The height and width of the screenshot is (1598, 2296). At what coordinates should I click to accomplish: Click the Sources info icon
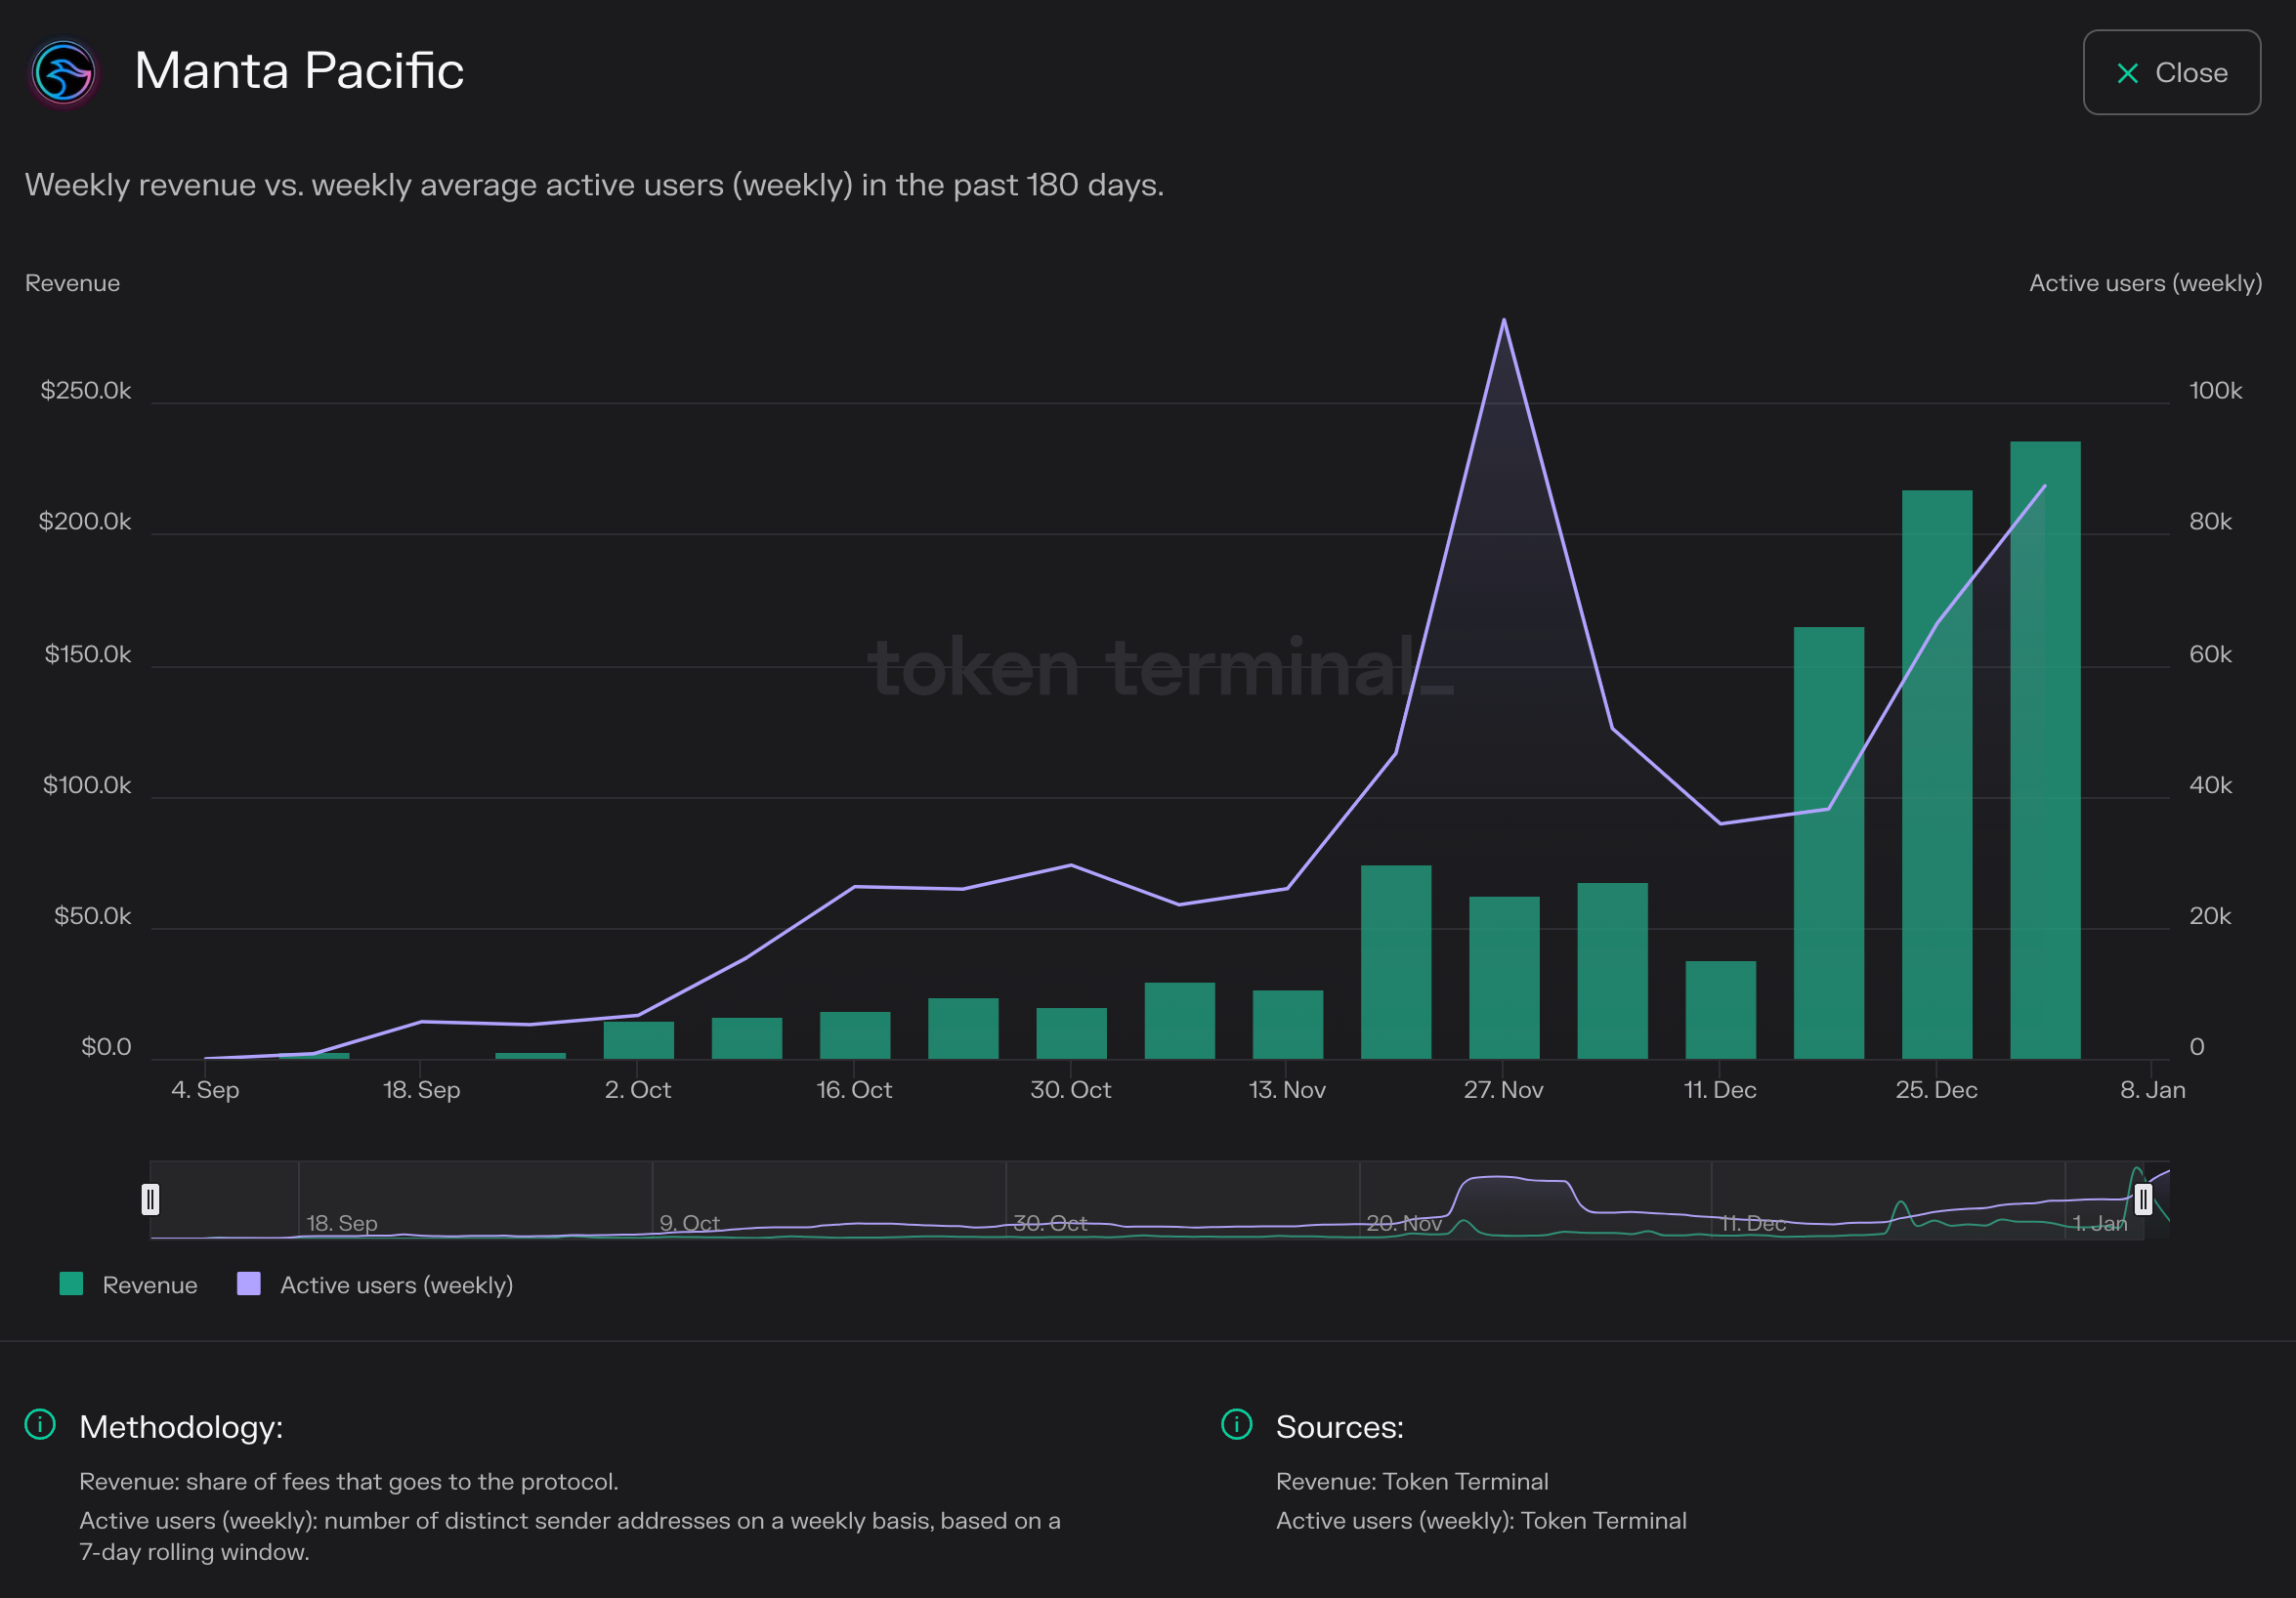click(x=1236, y=1424)
